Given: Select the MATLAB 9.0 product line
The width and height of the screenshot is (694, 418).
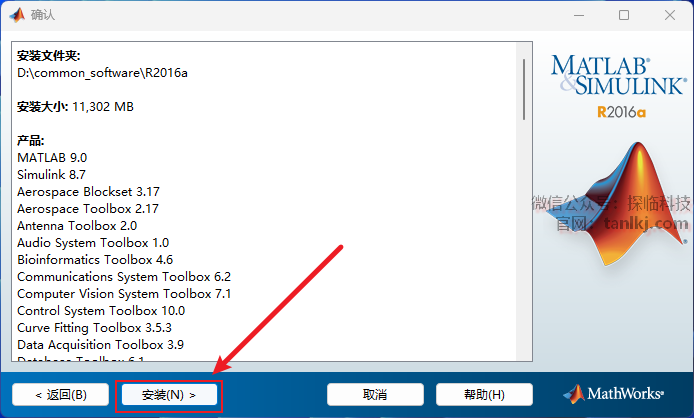Looking at the screenshot, I should coord(52,158).
